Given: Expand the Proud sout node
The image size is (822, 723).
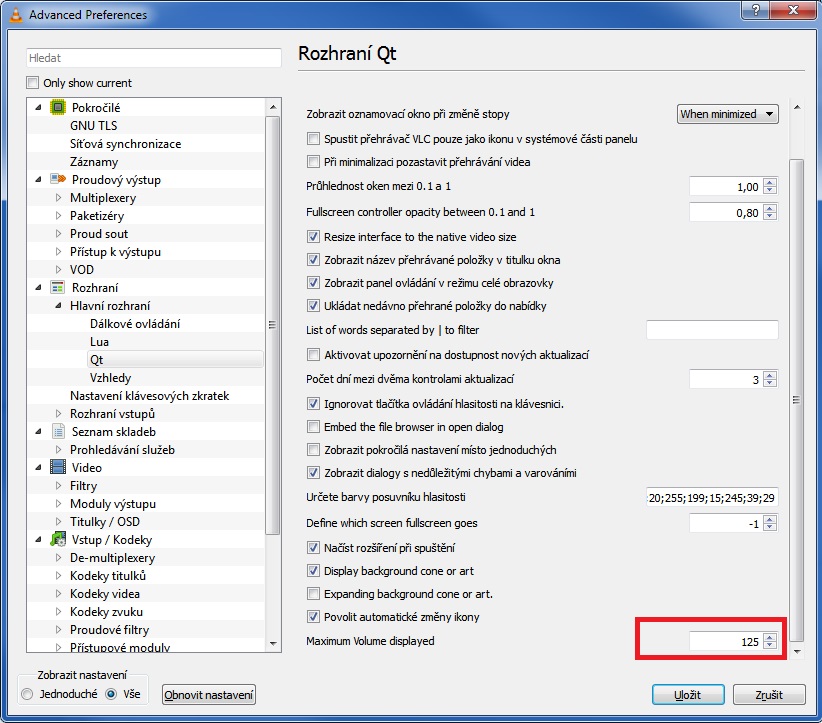Looking at the screenshot, I should (58, 234).
